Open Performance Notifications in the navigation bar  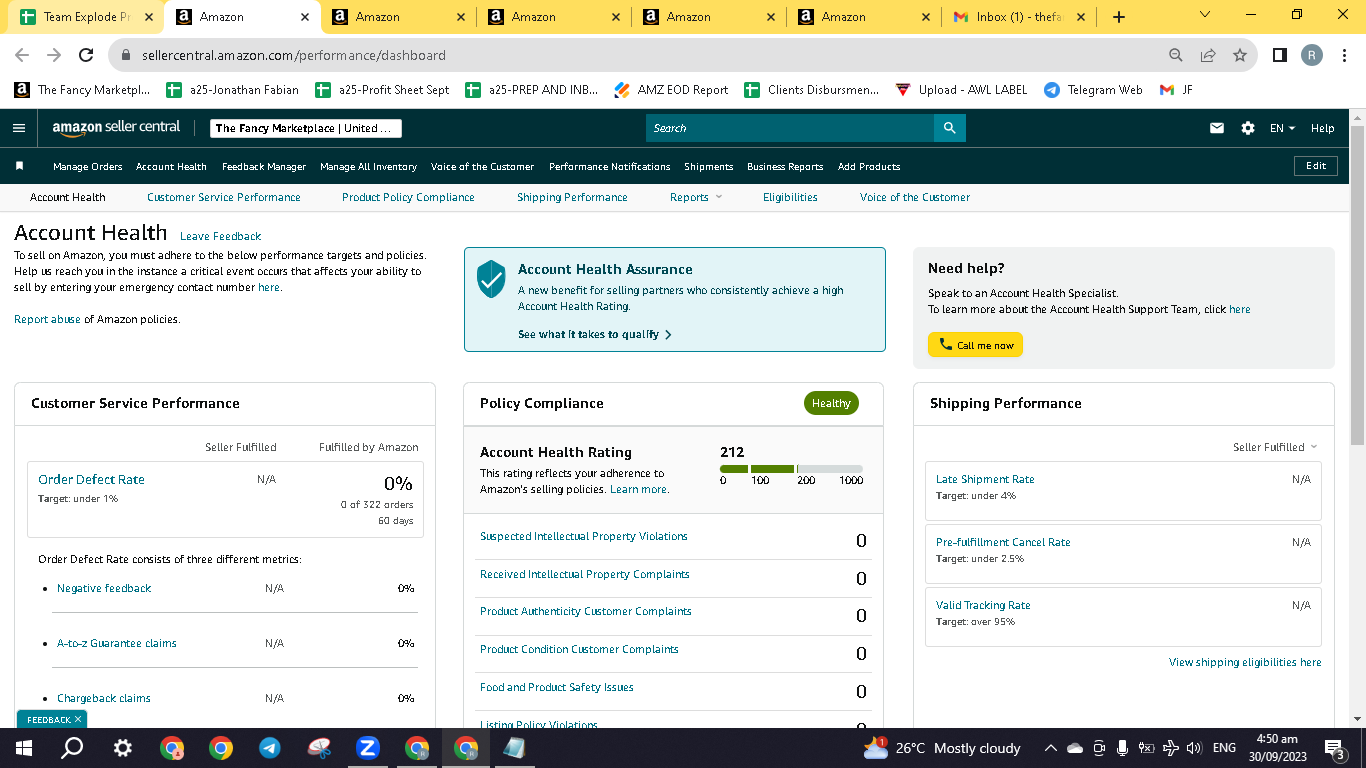(x=610, y=167)
